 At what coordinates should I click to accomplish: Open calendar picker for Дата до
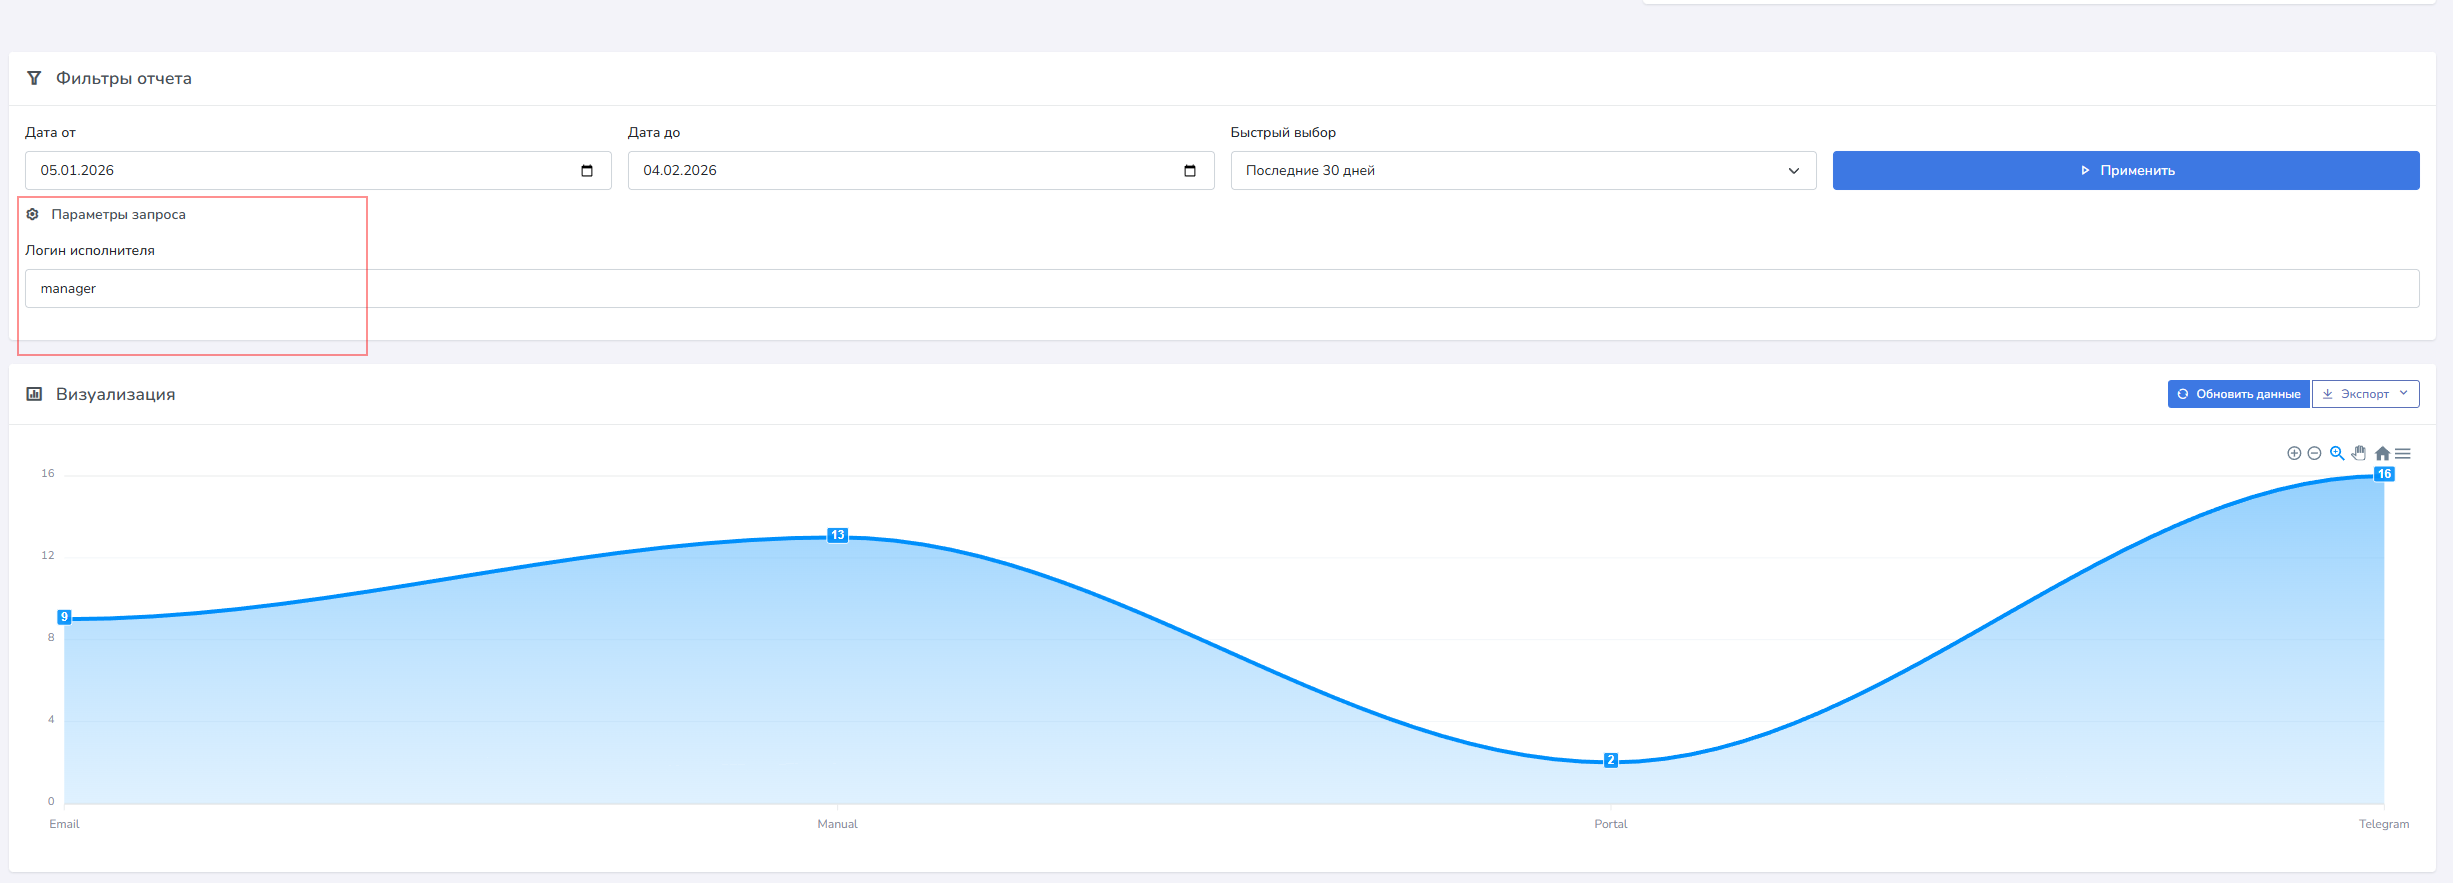tap(1190, 171)
